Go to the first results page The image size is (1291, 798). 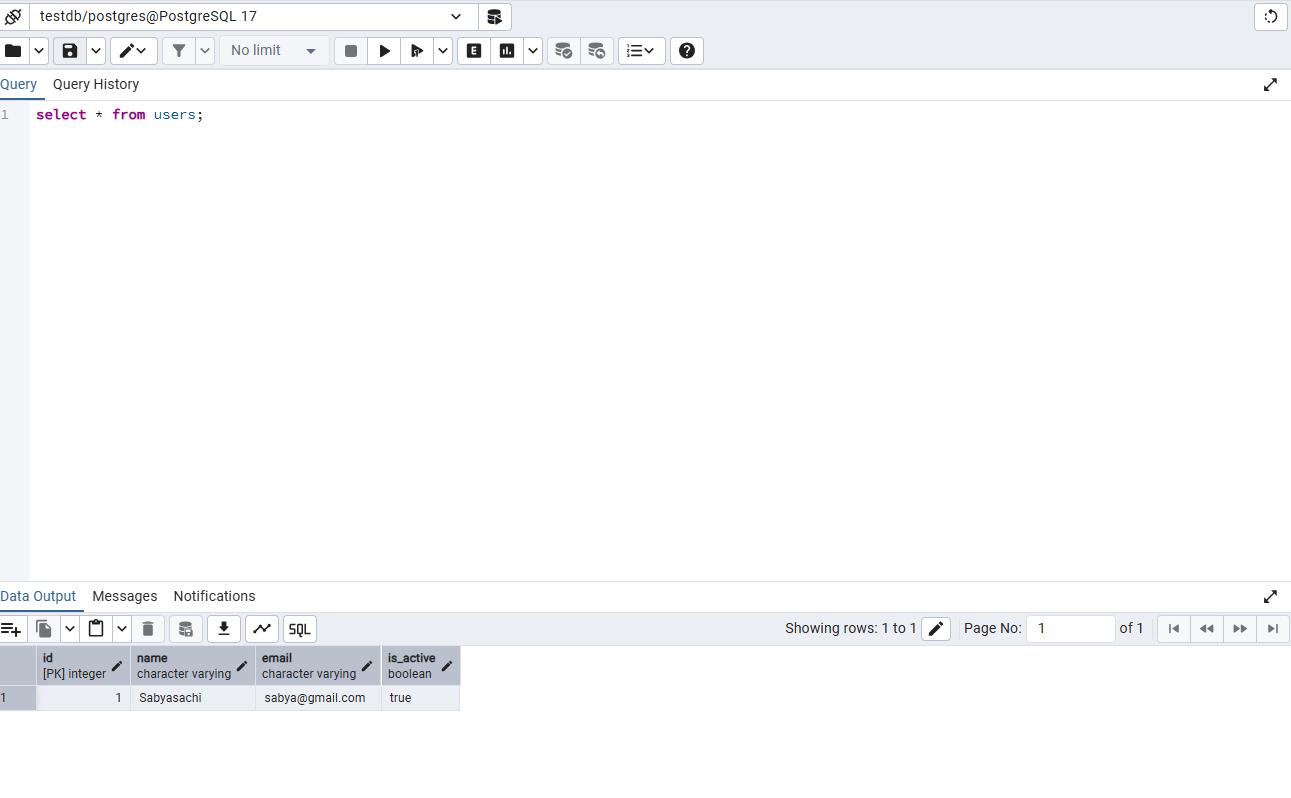pyautogui.click(x=1174, y=629)
